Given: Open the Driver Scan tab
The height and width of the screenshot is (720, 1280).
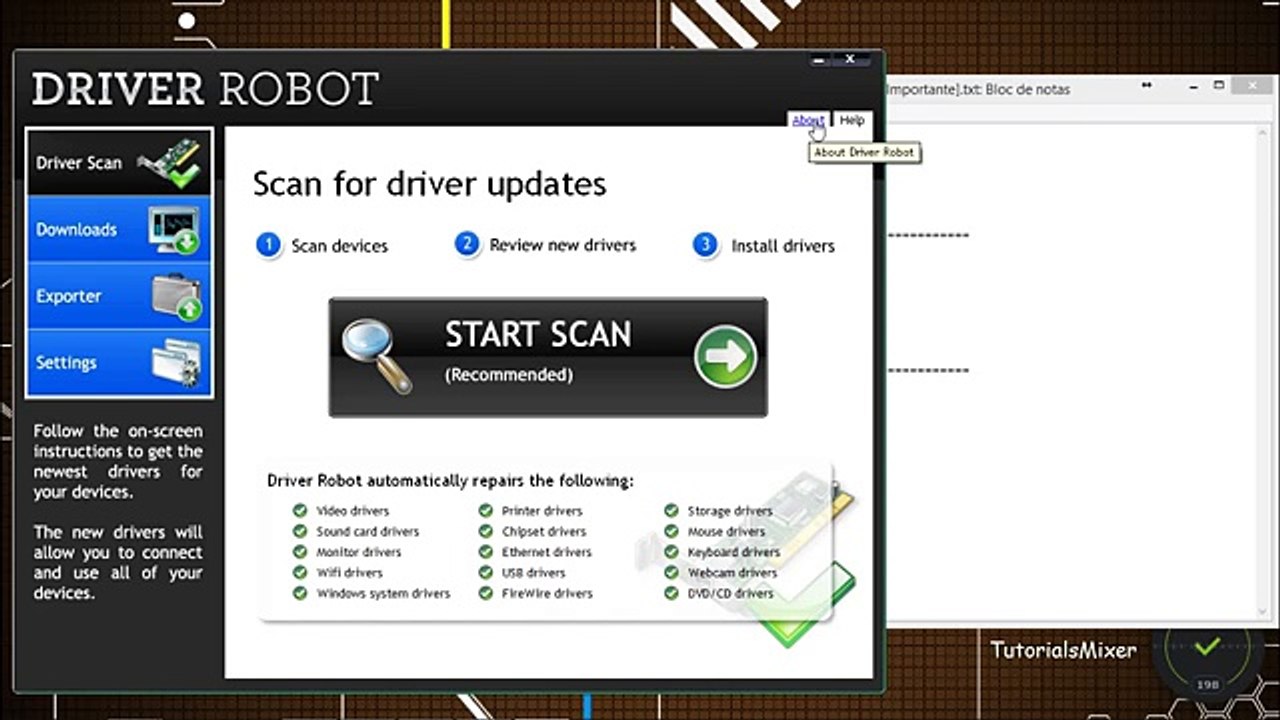Looking at the screenshot, I should click(119, 162).
